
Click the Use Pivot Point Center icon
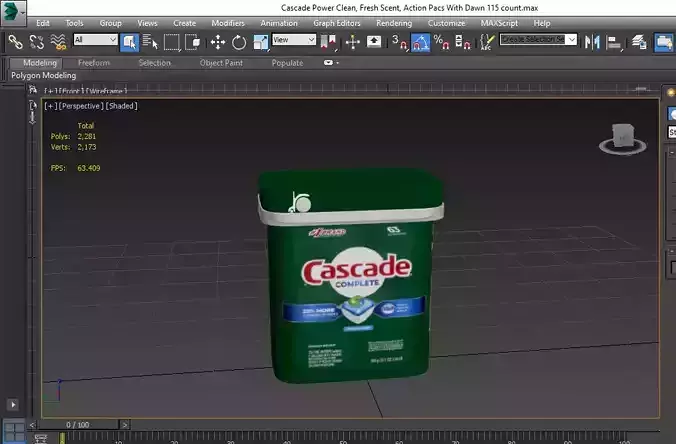[329, 42]
